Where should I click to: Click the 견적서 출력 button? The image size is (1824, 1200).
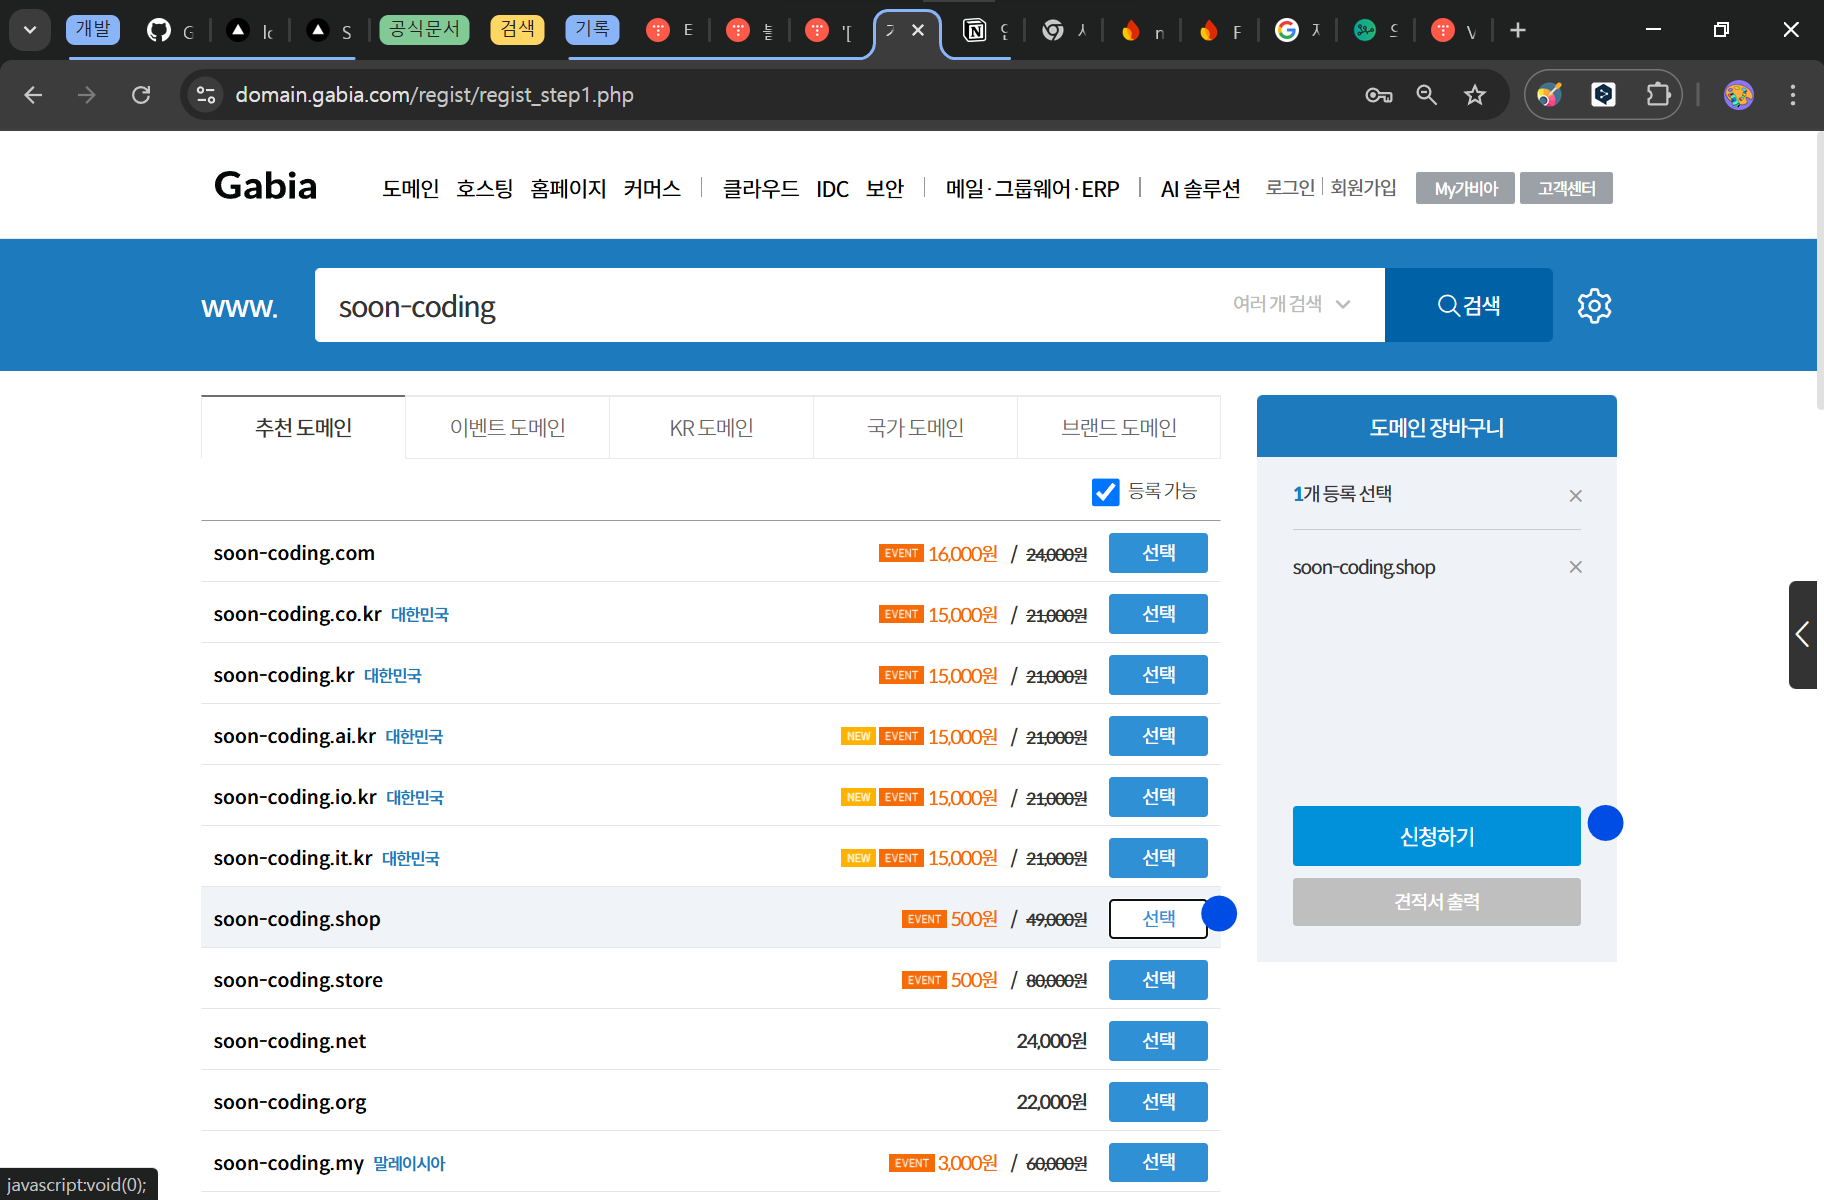1436,902
